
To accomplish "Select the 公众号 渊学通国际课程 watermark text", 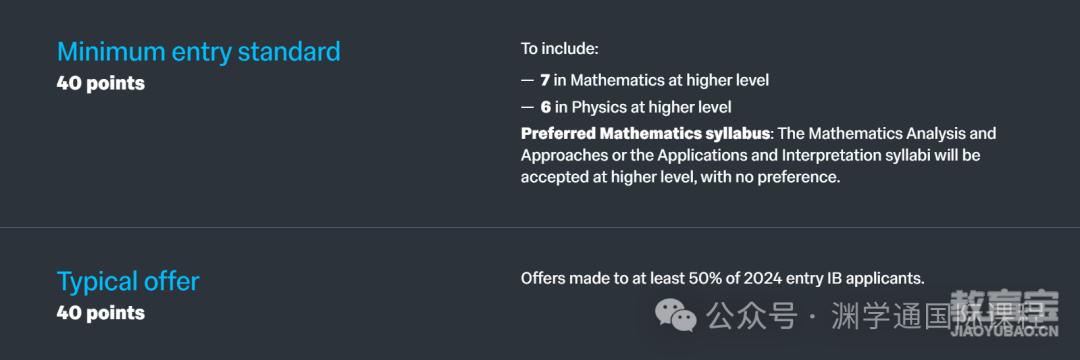I will (875, 316).
